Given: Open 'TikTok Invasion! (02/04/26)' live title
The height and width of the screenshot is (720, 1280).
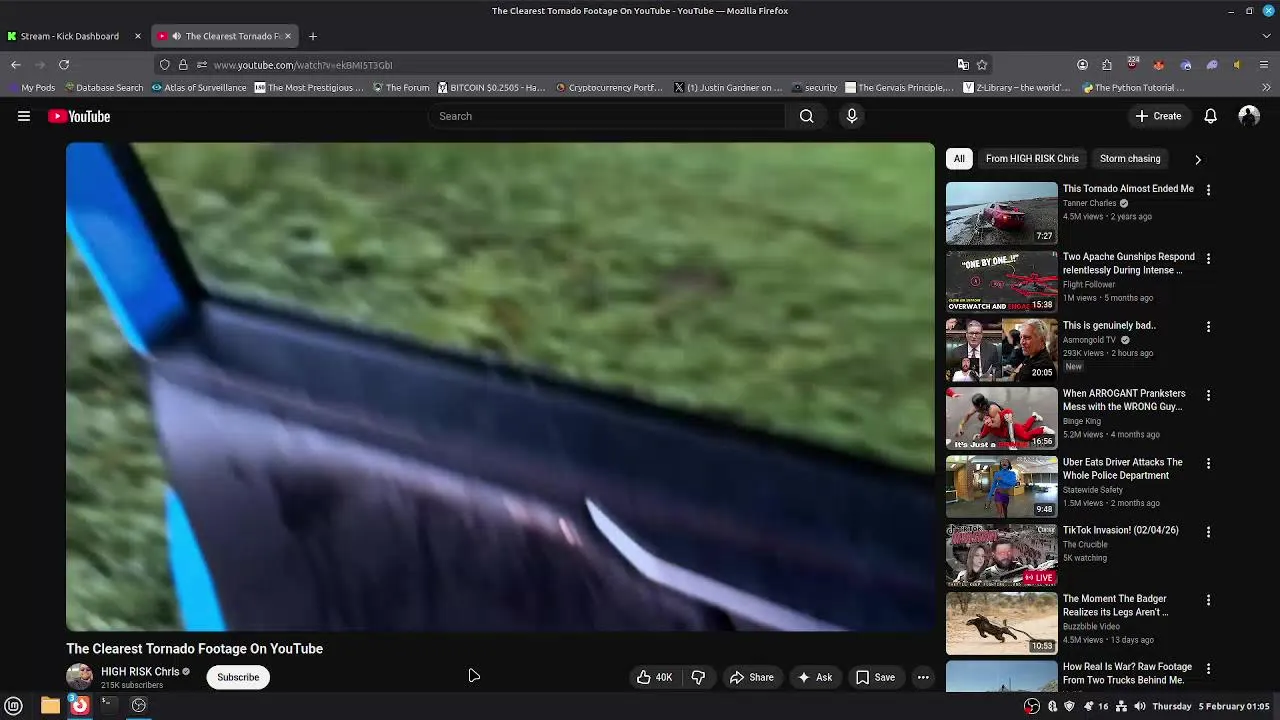Looking at the screenshot, I should coord(1120,530).
